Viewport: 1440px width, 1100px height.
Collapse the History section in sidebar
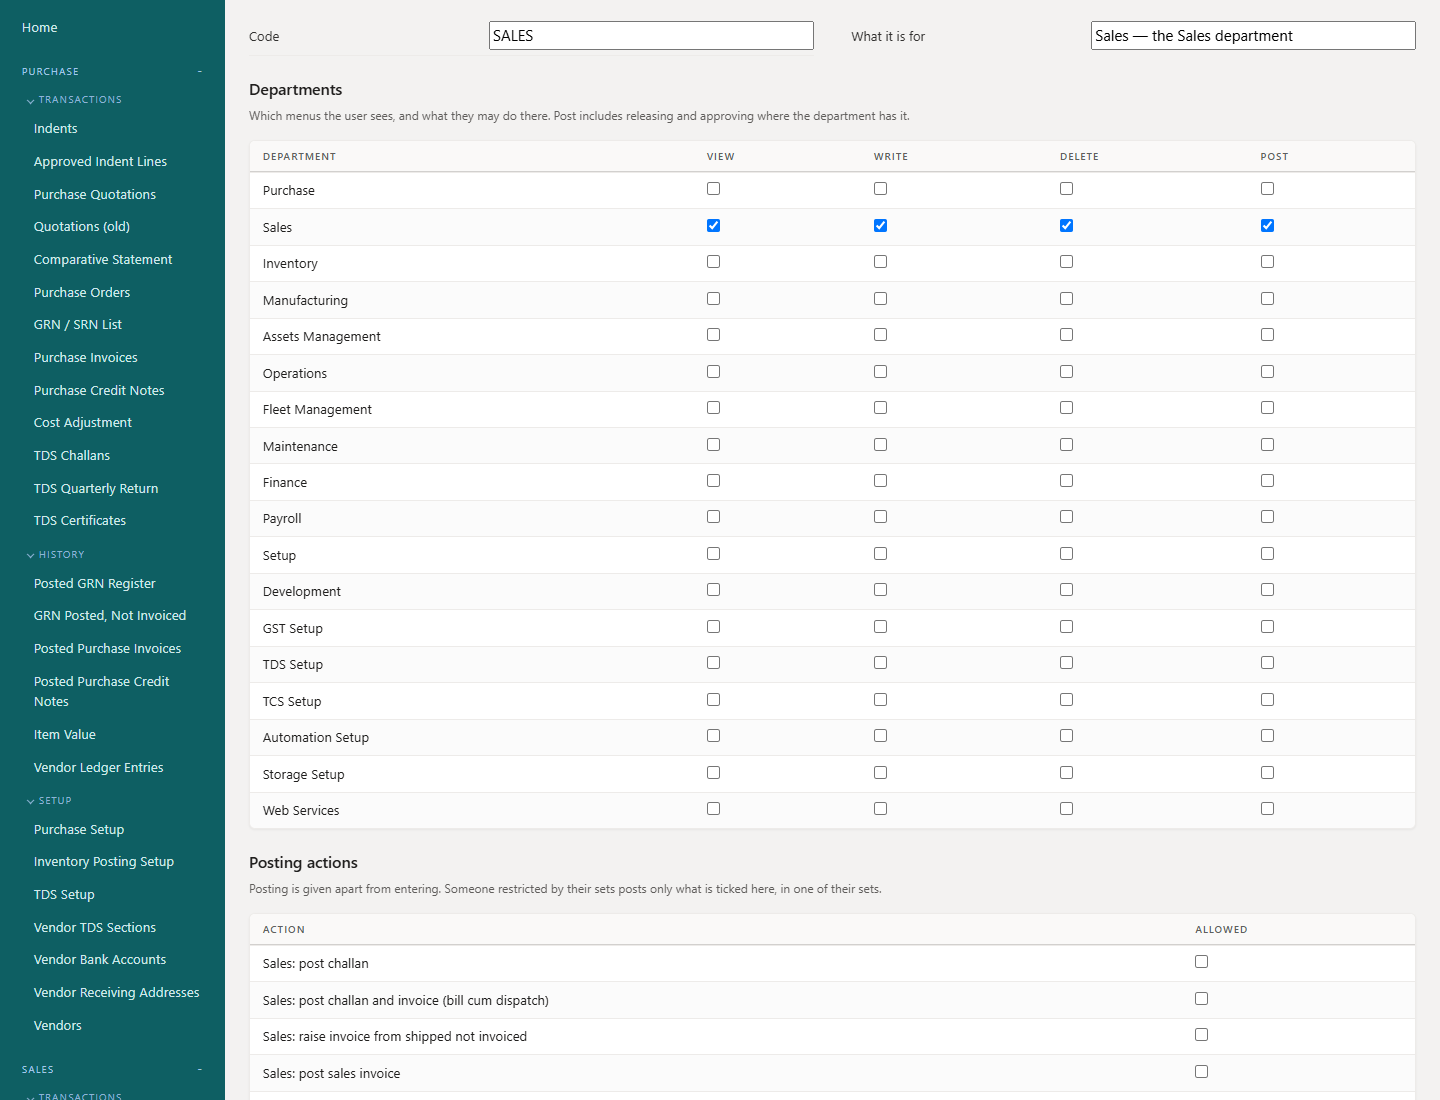(56, 555)
